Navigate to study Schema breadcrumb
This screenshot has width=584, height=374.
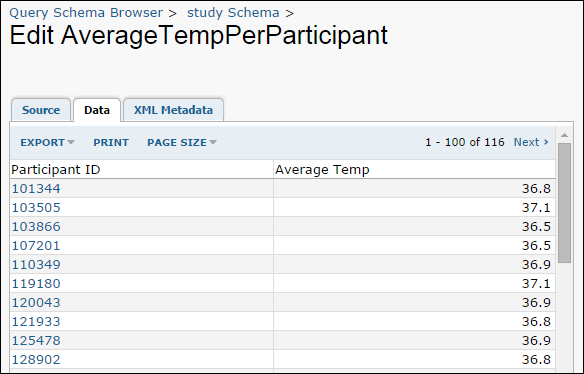tap(233, 13)
